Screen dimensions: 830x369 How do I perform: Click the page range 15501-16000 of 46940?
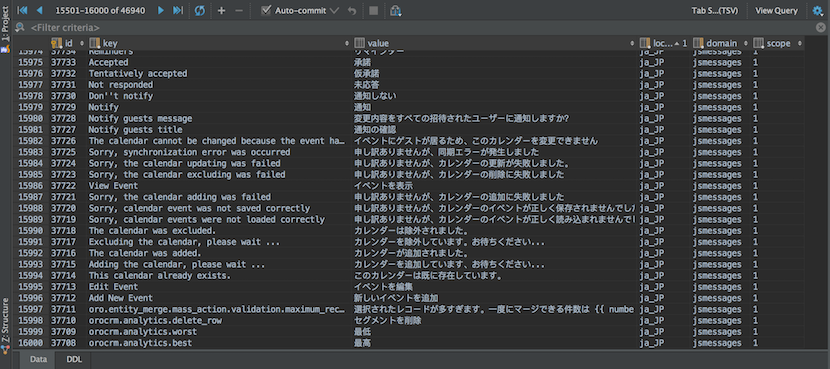coord(100,10)
